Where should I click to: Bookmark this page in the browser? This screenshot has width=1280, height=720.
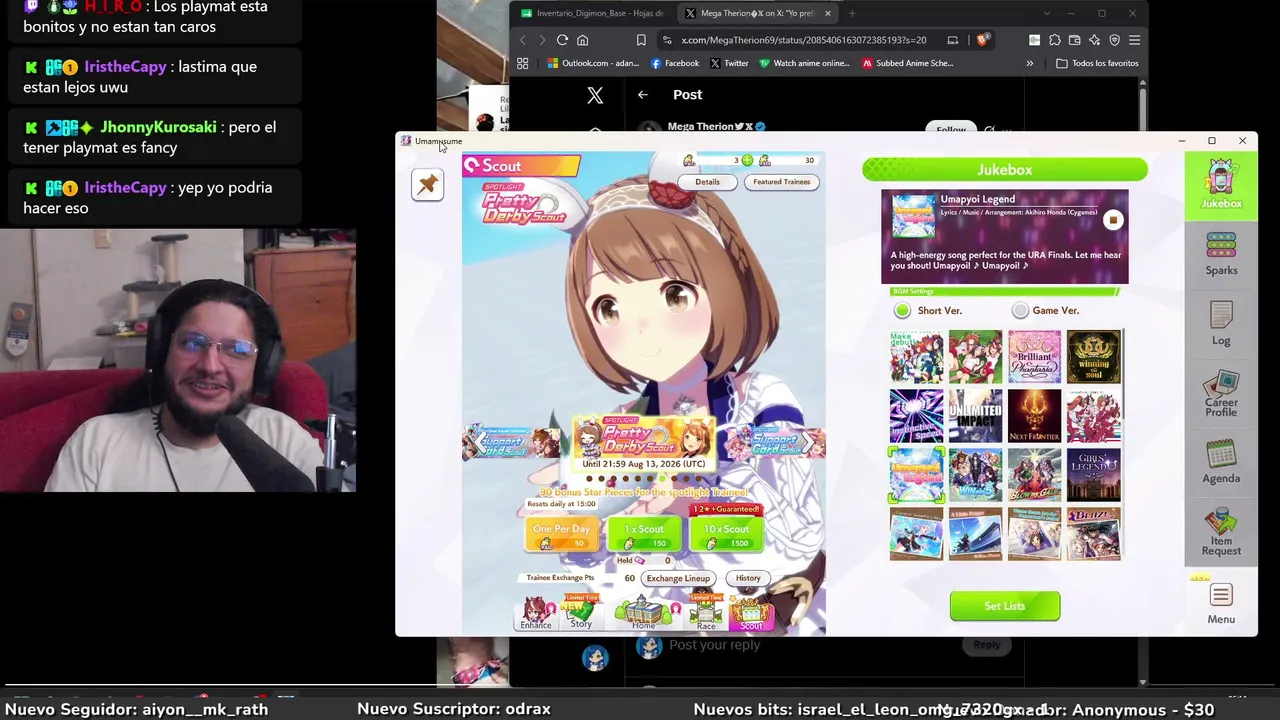[x=641, y=40]
